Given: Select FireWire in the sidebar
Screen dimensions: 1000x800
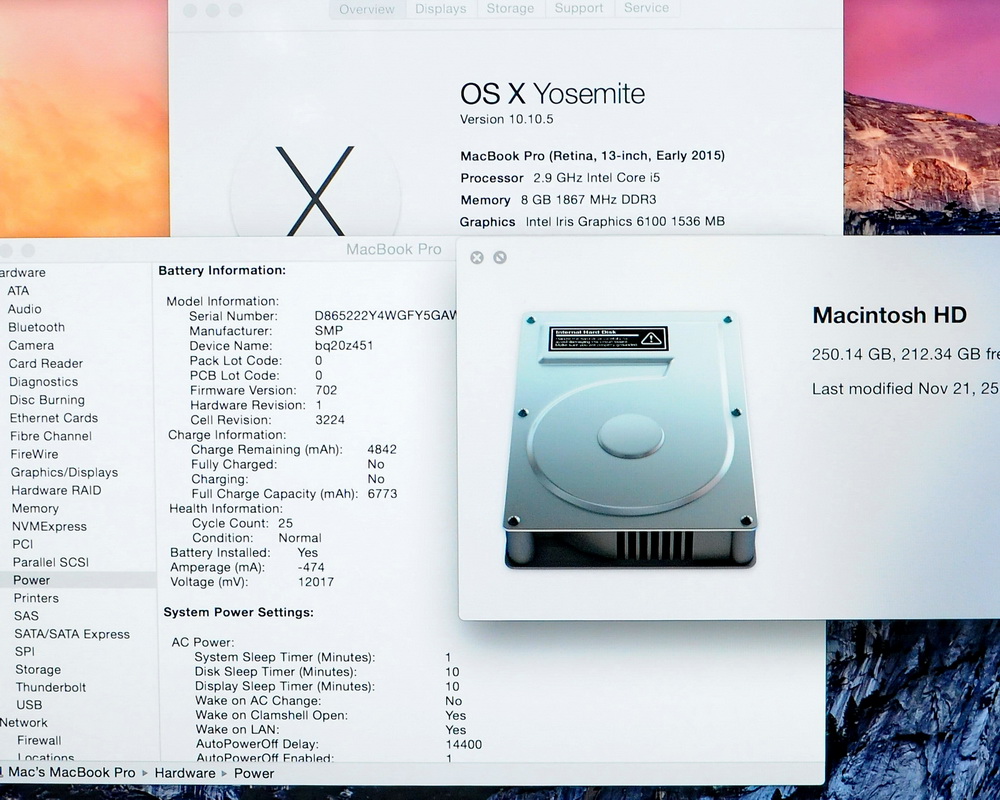Looking at the screenshot, I should pos(34,454).
